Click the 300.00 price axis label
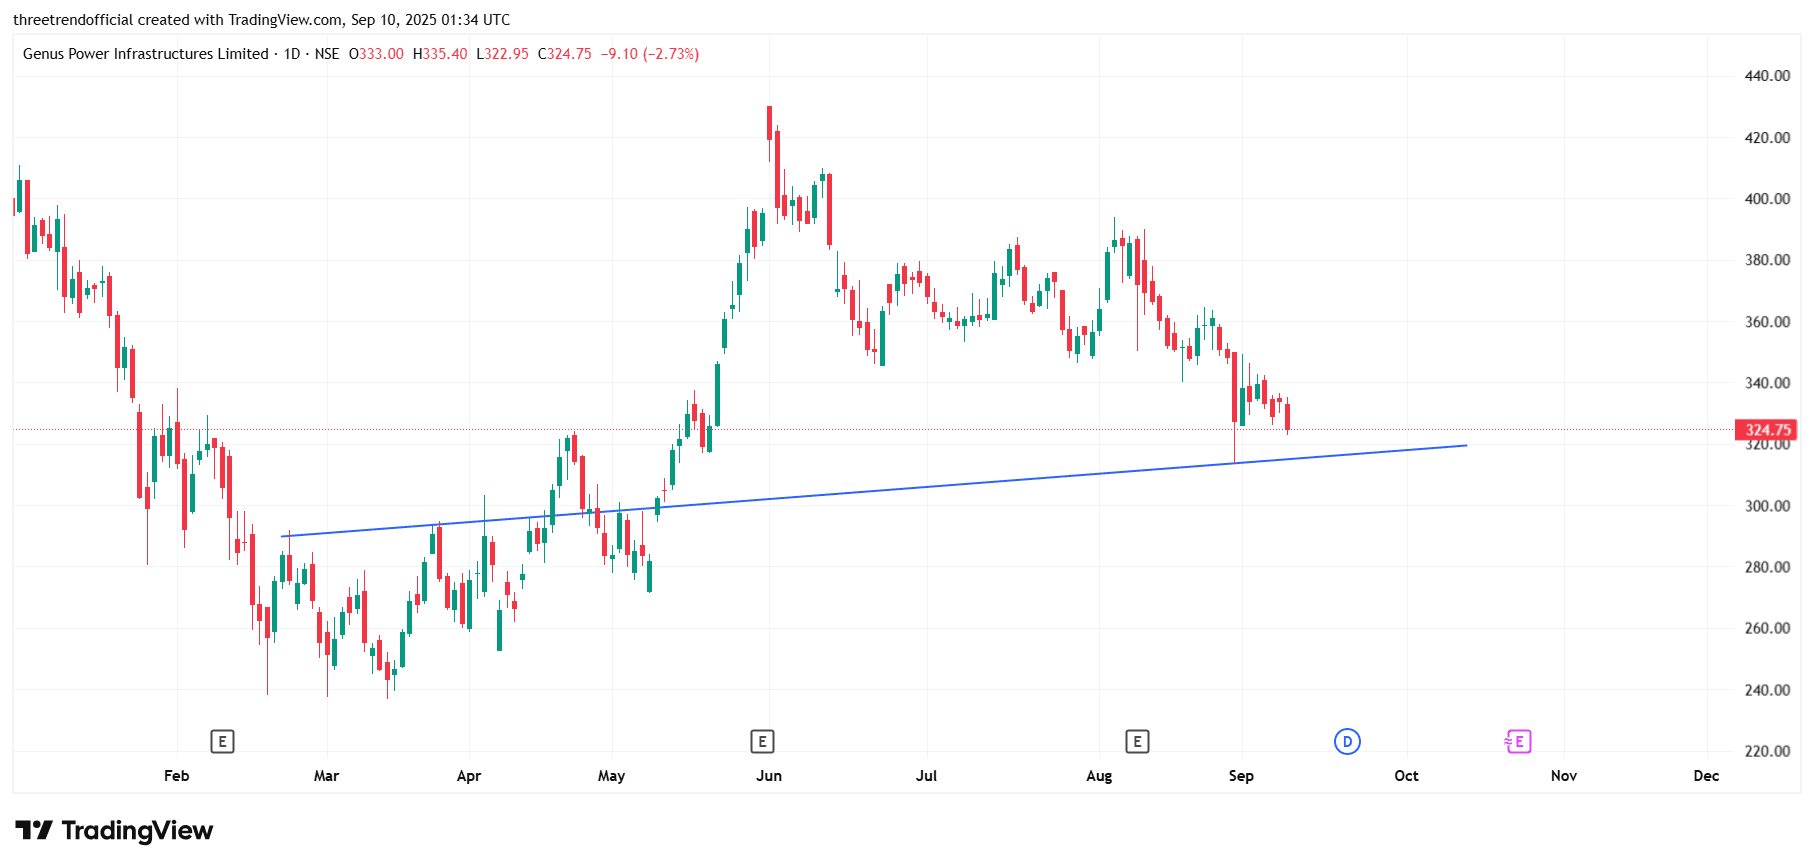 pos(1767,506)
